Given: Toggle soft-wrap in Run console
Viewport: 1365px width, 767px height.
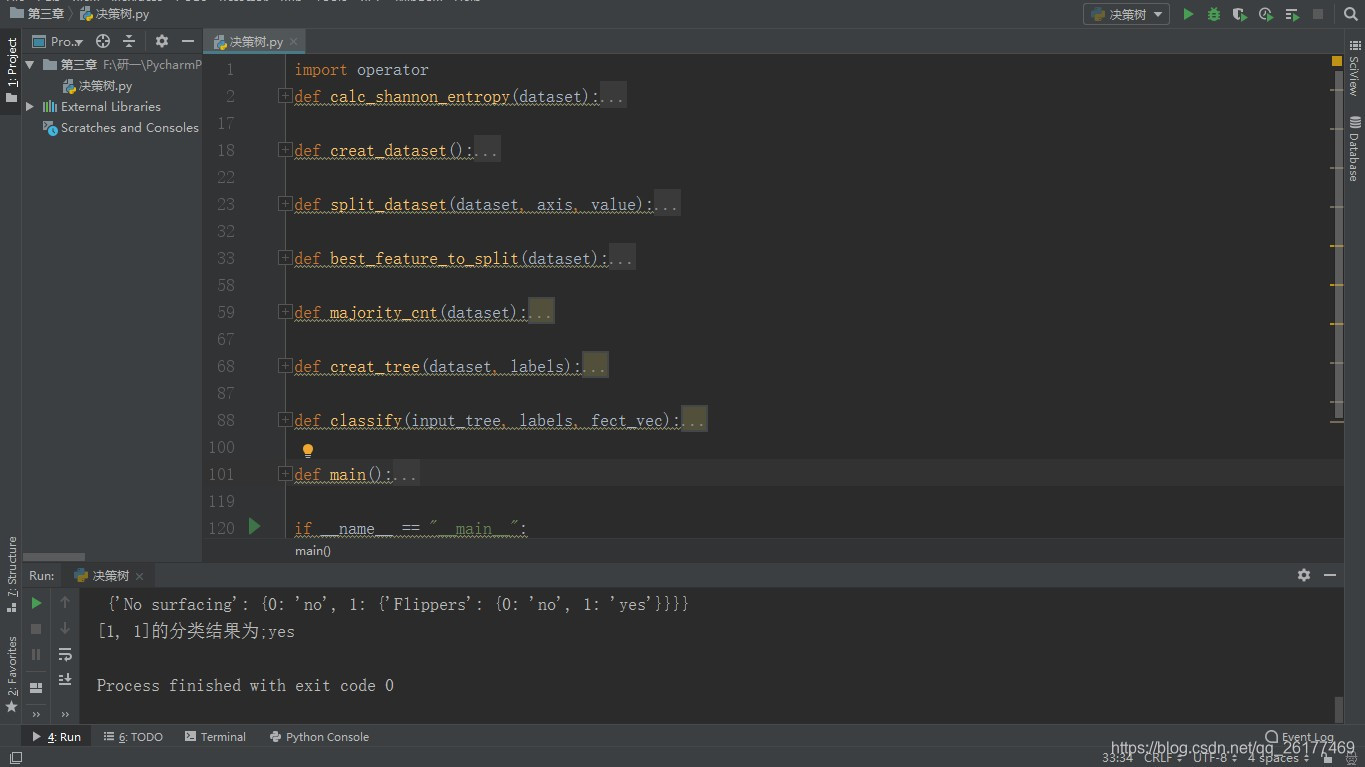Looking at the screenshot, I should (65, 654).
